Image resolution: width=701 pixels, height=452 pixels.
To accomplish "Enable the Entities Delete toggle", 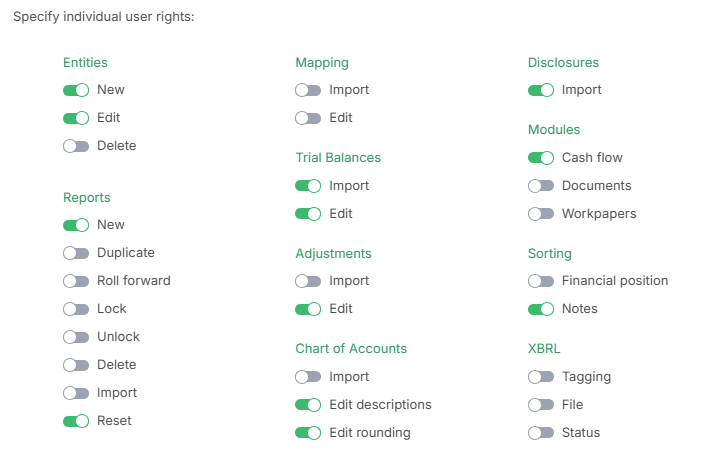I will [76, 146].
